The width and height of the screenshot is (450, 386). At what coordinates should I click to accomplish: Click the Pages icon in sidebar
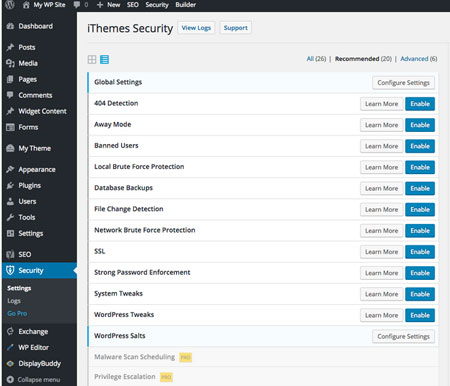click(10, 79)
